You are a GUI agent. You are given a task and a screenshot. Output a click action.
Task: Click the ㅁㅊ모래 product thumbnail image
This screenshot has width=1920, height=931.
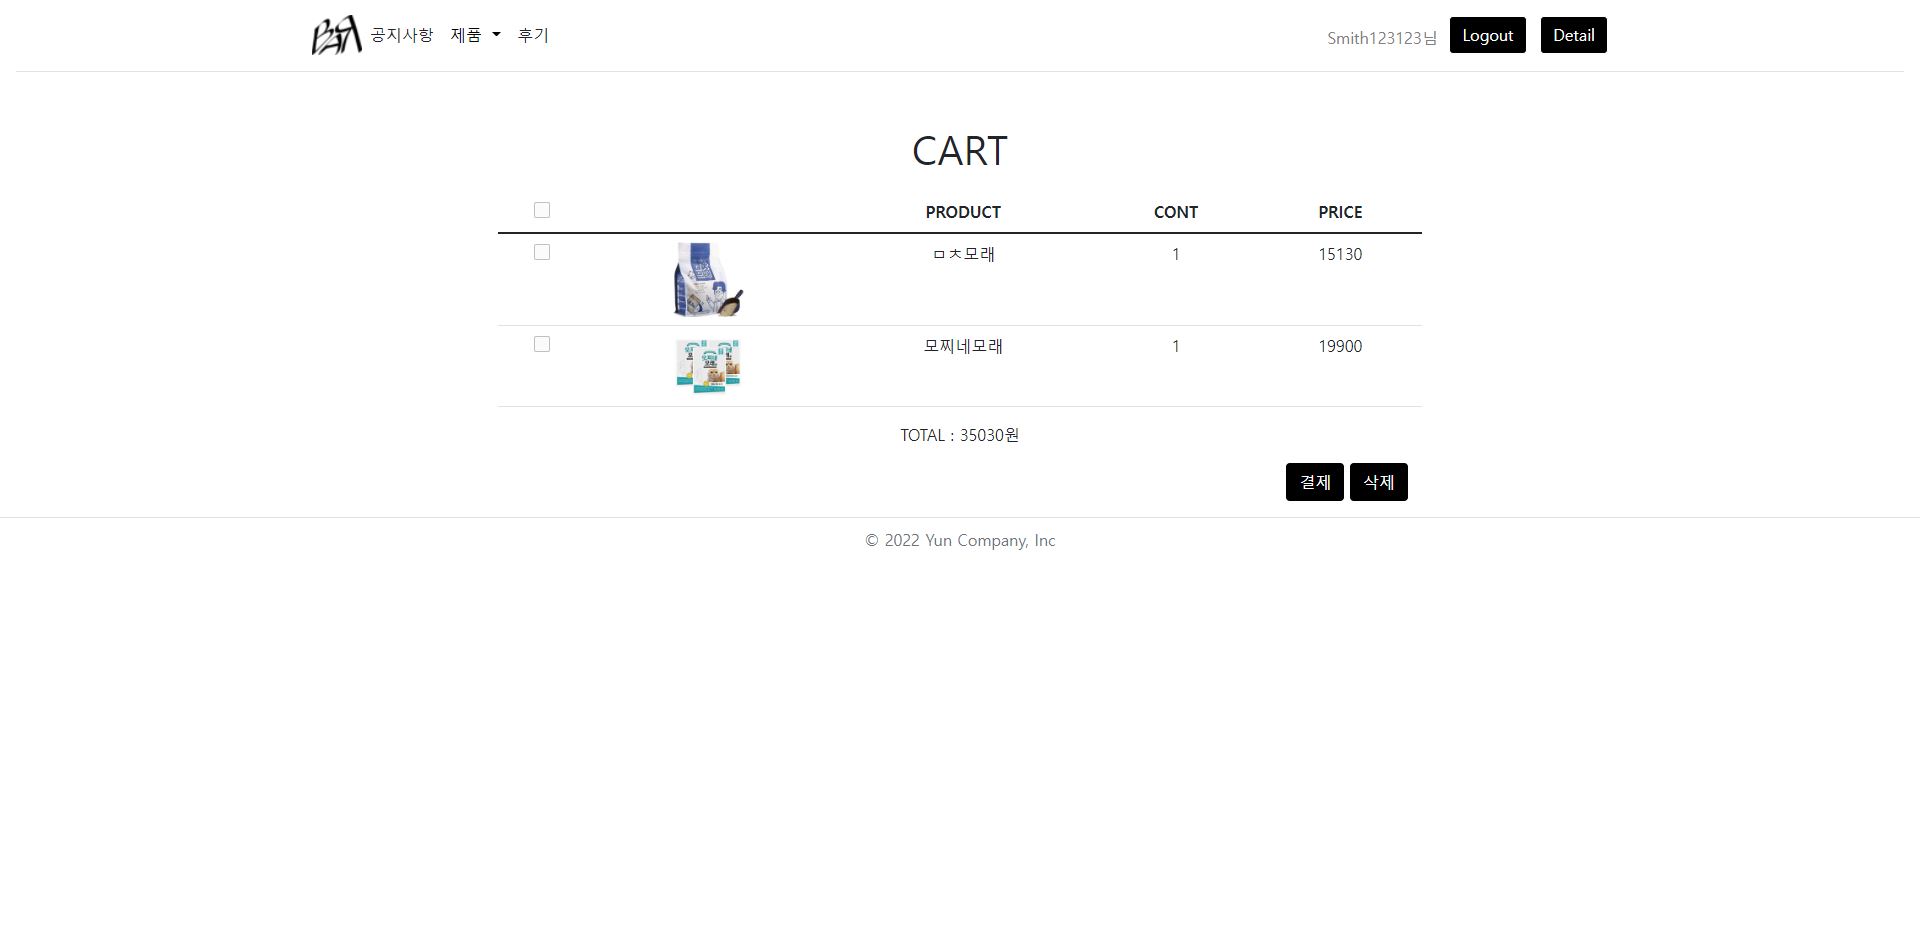point(707,279)
